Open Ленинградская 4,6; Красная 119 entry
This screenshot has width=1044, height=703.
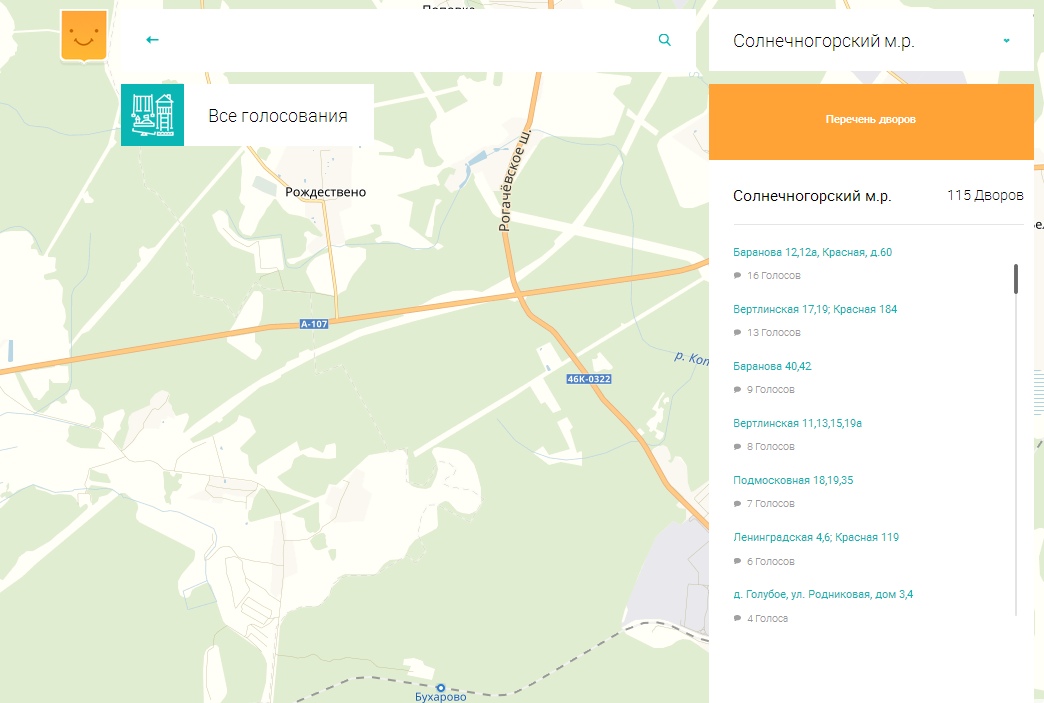coord(817,537)
